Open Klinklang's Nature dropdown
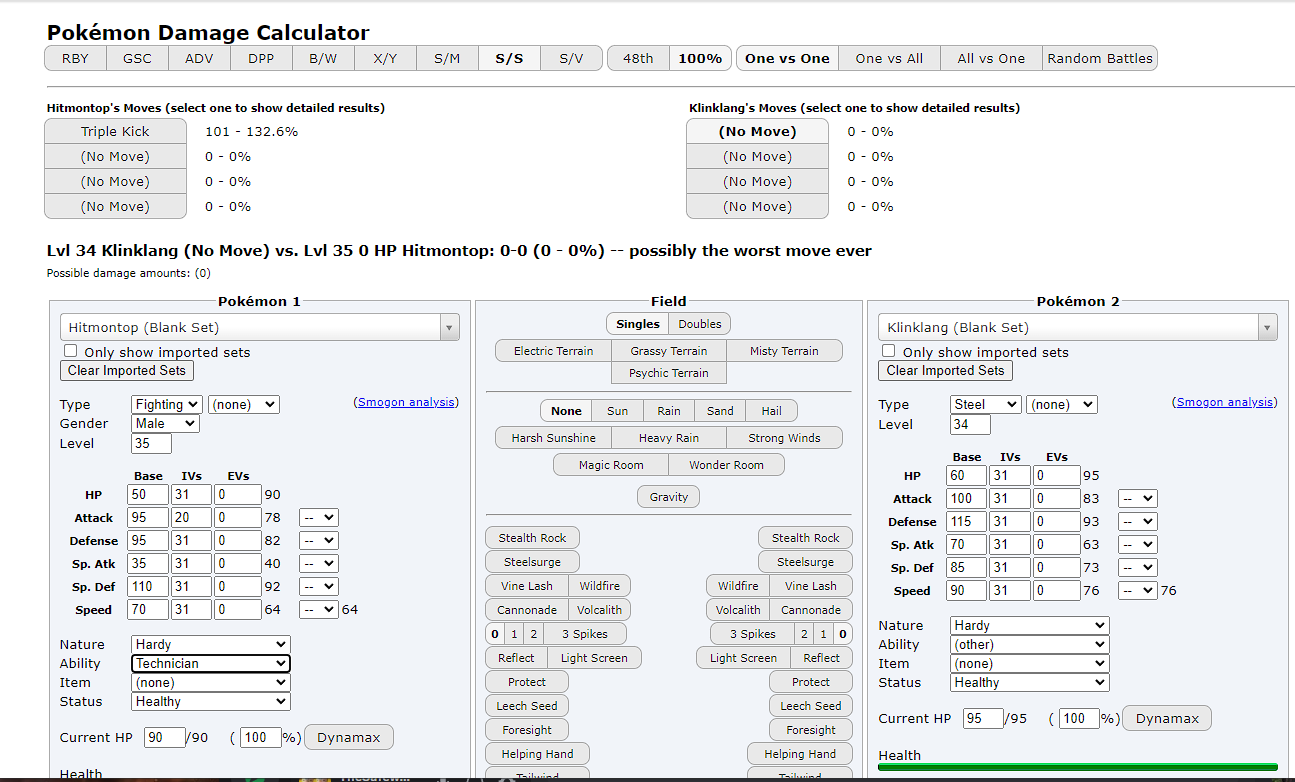 pyautogui.click(x=1030, y=625)
